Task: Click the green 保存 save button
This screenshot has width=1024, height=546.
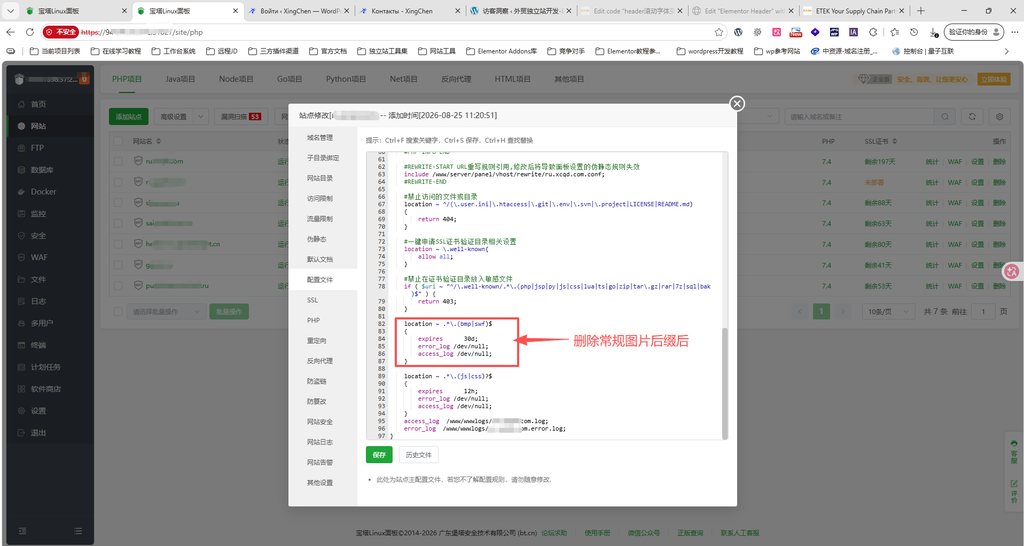Action: click(379, 455)
